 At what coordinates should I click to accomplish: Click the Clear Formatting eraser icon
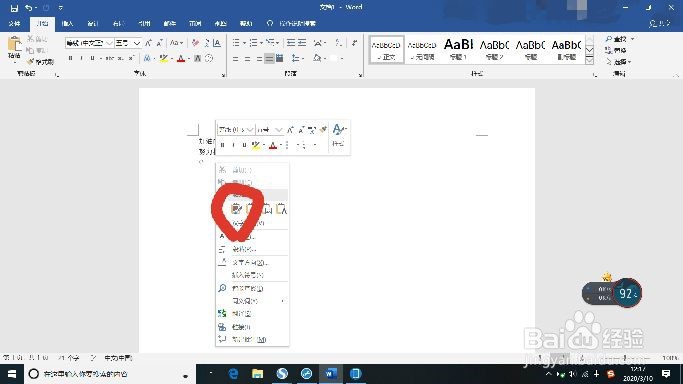[x=195, y=43]
